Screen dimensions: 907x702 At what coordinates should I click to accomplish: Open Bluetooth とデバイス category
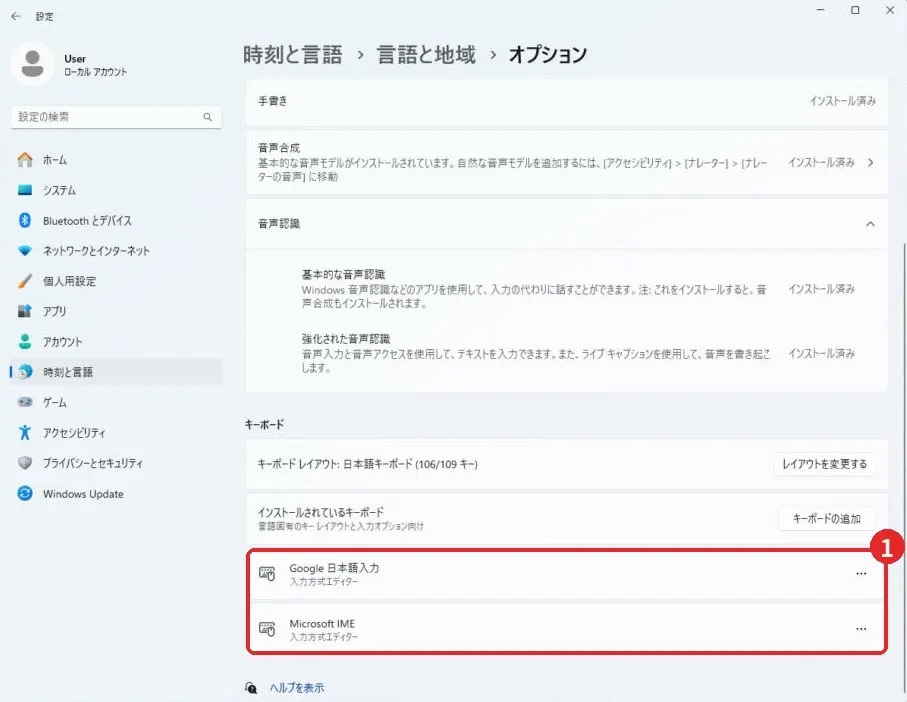[x=116, y=220]
